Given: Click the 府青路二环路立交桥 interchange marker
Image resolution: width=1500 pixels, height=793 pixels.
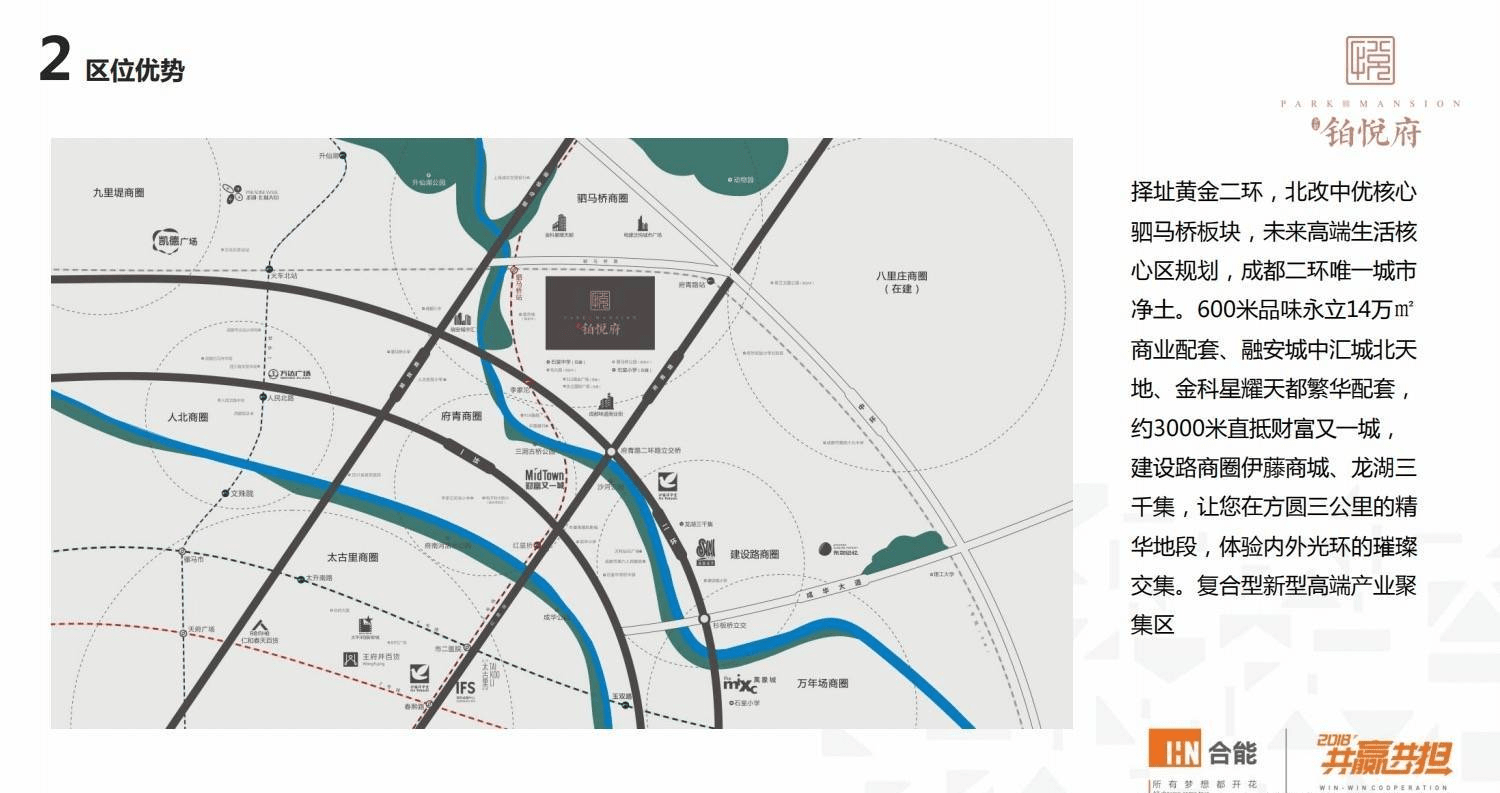Looking at the screenshot, I should (x=609, y=452).
